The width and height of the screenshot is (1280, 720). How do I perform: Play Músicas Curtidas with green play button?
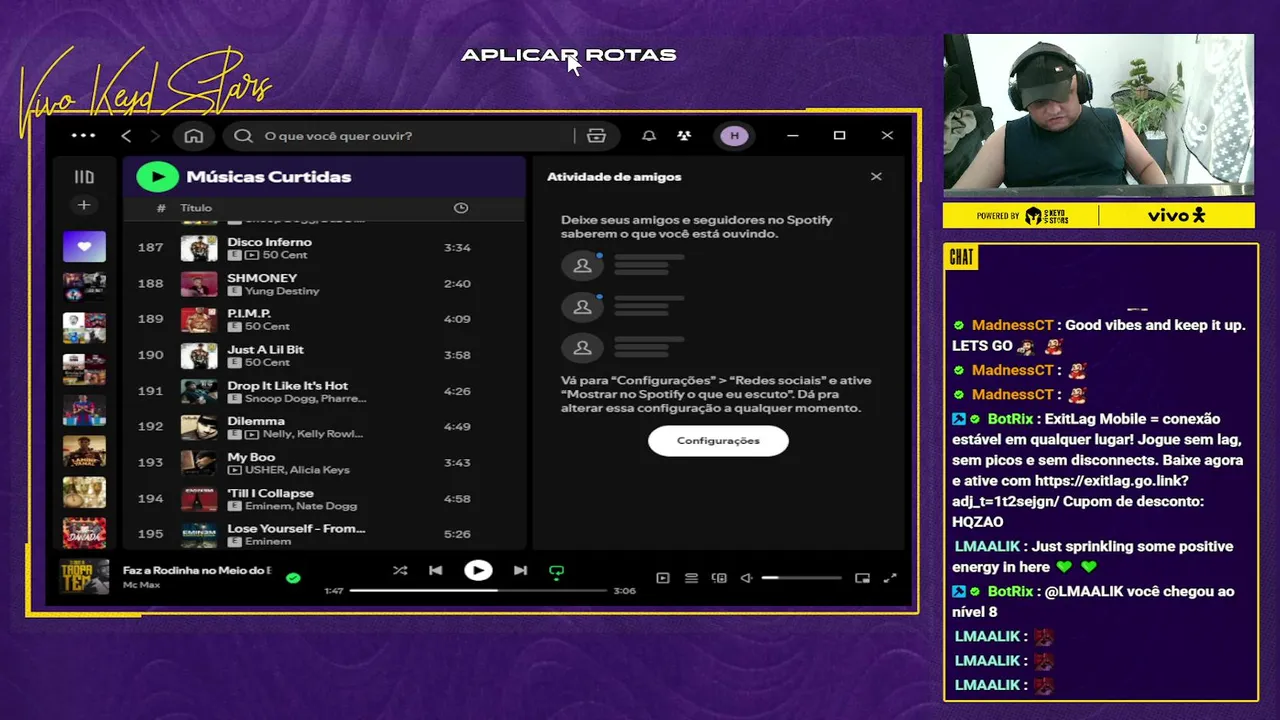[157, 177]
